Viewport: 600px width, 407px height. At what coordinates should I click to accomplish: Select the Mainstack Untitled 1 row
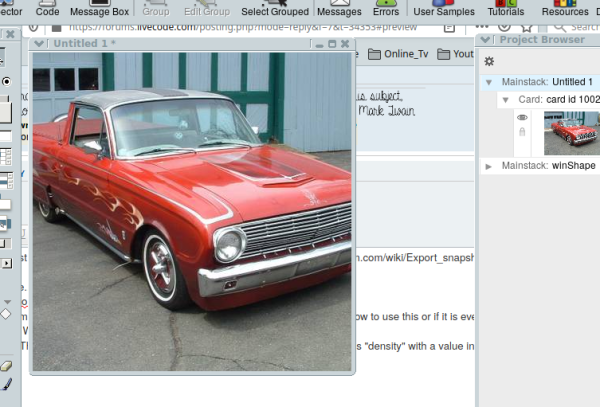pos(547,82)
